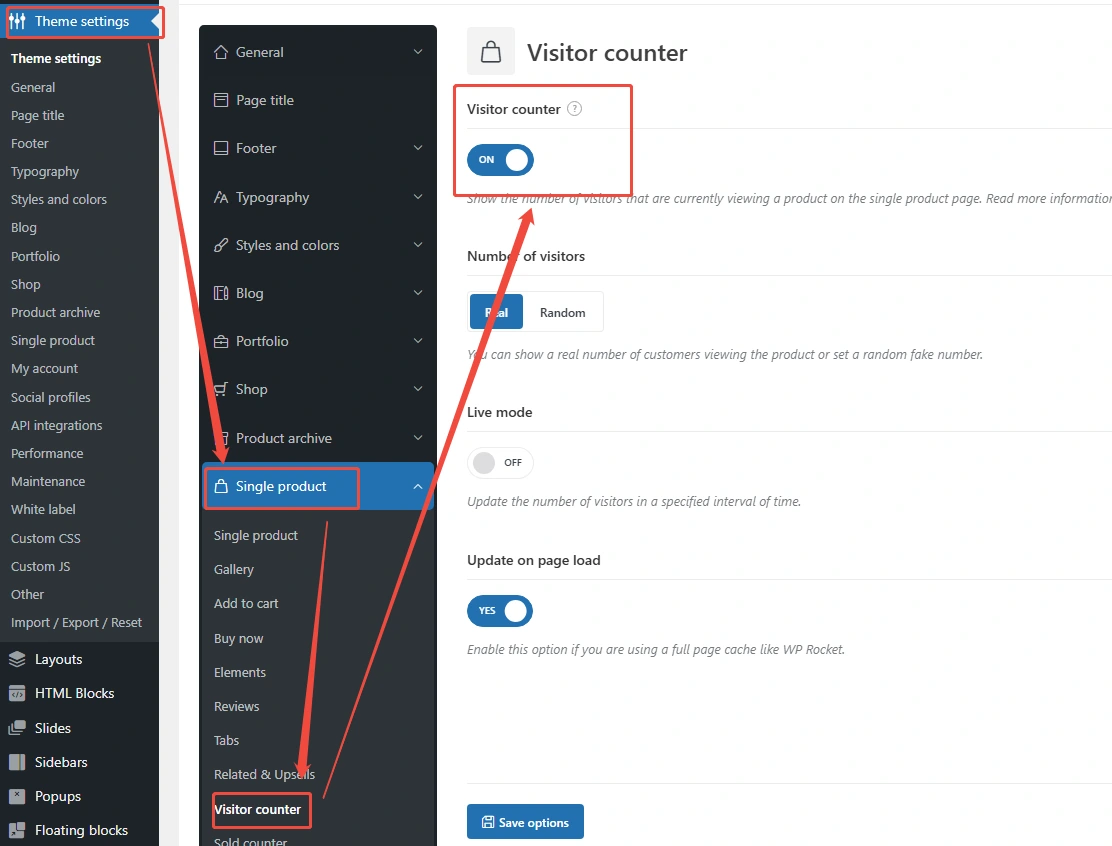1112x846 pixels.
Task: Expand the Typography section arrow
Action: click(x=418, y=197)
